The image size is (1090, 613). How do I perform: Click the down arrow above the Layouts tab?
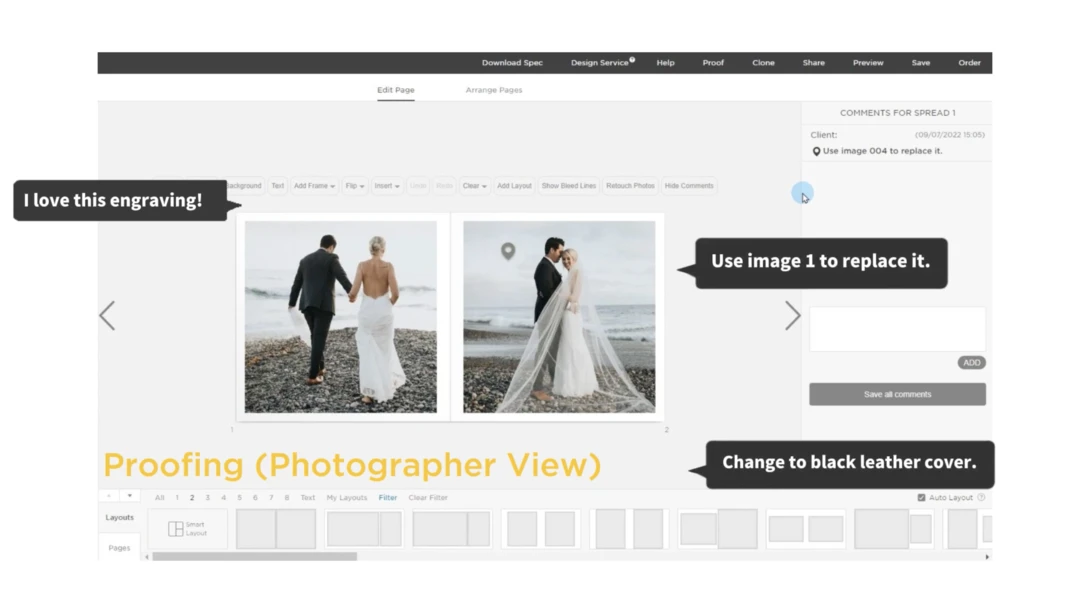coord(130,496)
